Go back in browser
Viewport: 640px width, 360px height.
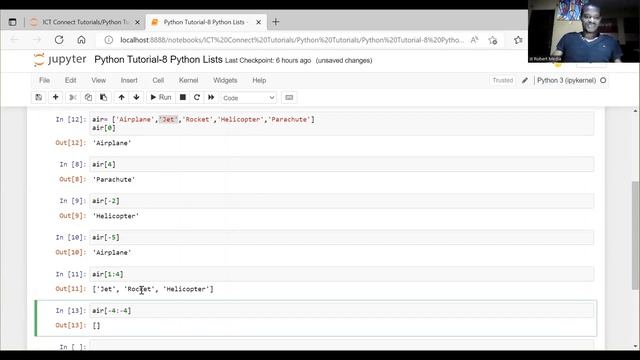click(x=15, y=40)
